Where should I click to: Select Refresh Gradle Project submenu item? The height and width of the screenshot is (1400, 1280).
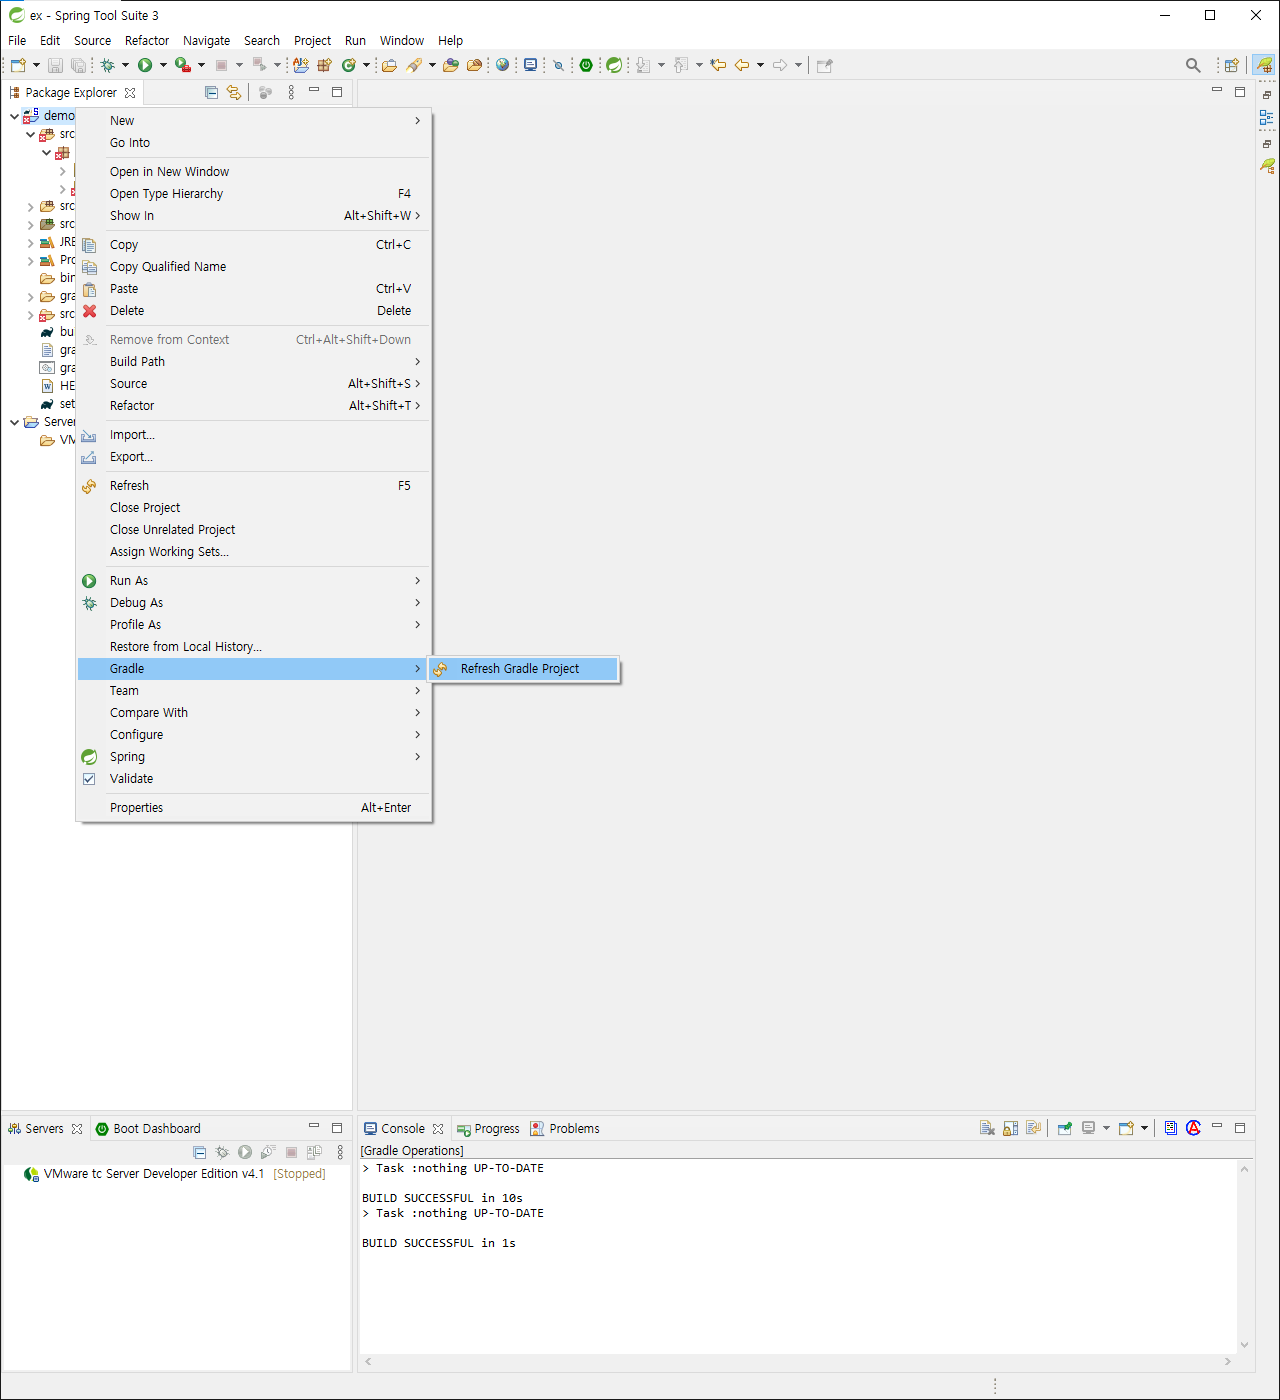point(524,669)
